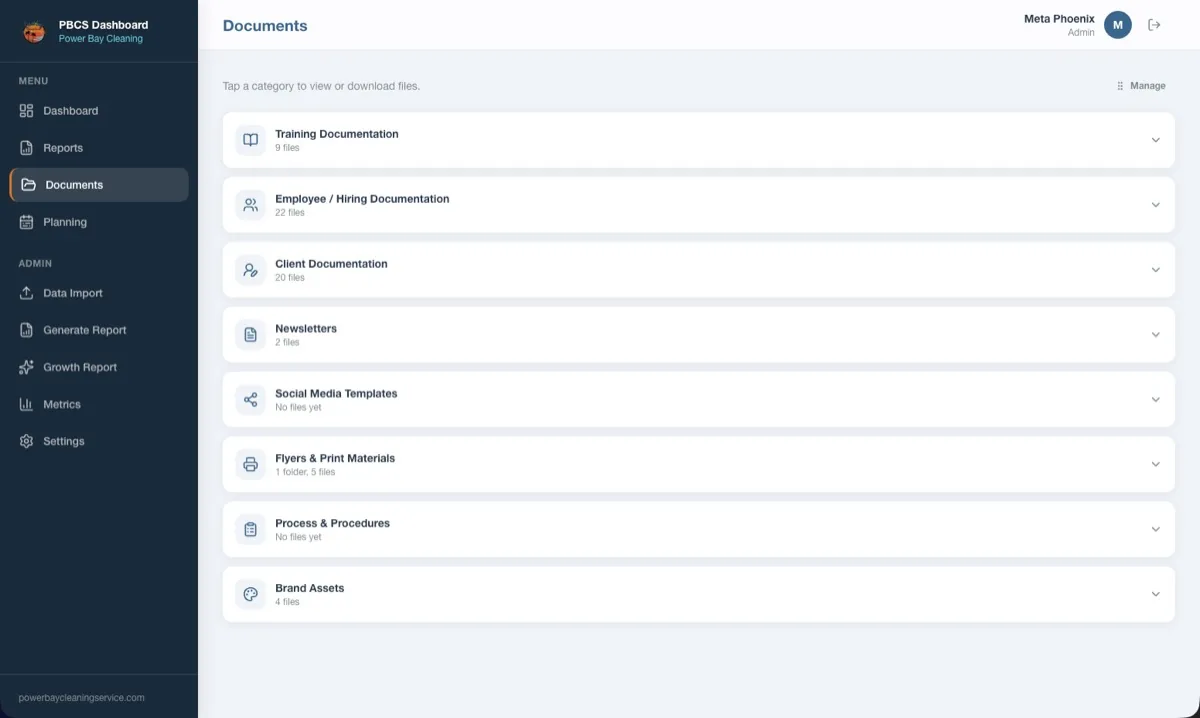Click the Planning calendar icon in sidebar

(x=27, y=222)
